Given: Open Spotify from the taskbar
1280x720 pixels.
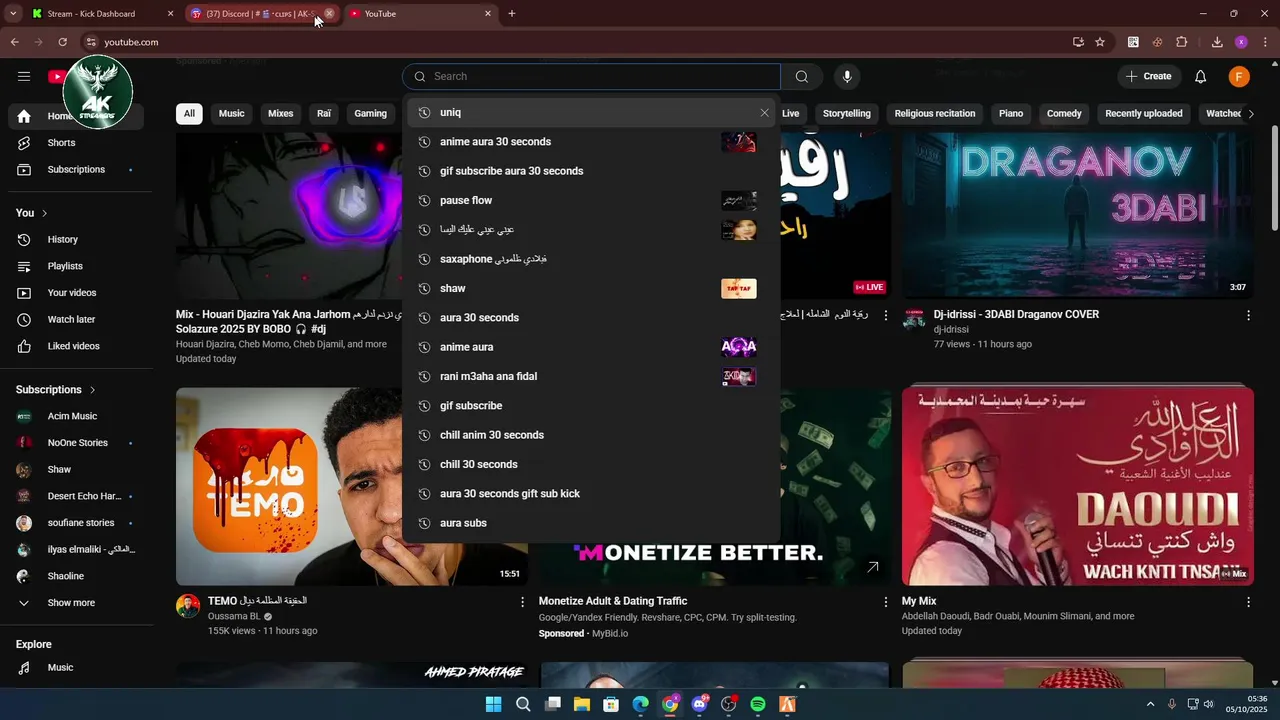Looking at the screenshot, I should click(x=758, y=705).
